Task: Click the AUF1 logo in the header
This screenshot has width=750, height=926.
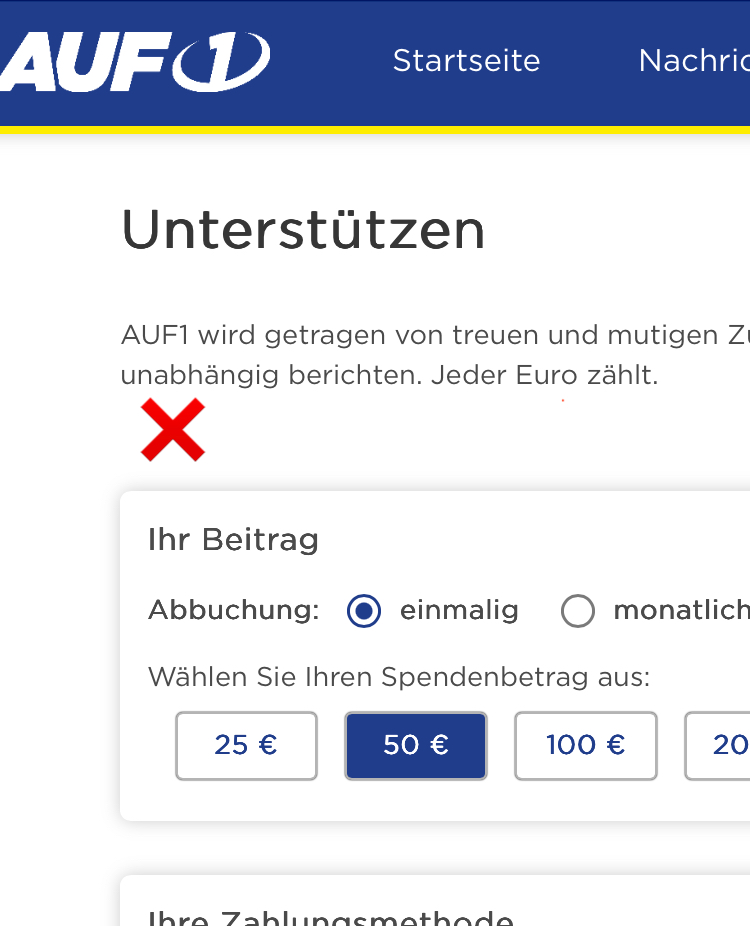Action: tap(135, 62)
